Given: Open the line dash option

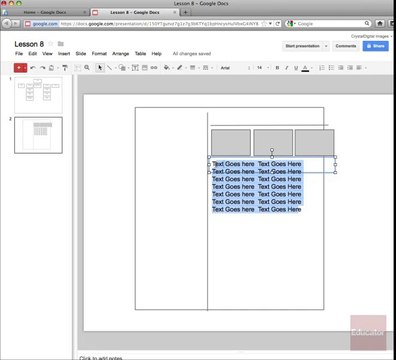Looking at the screenshot, I should (206, 68).
